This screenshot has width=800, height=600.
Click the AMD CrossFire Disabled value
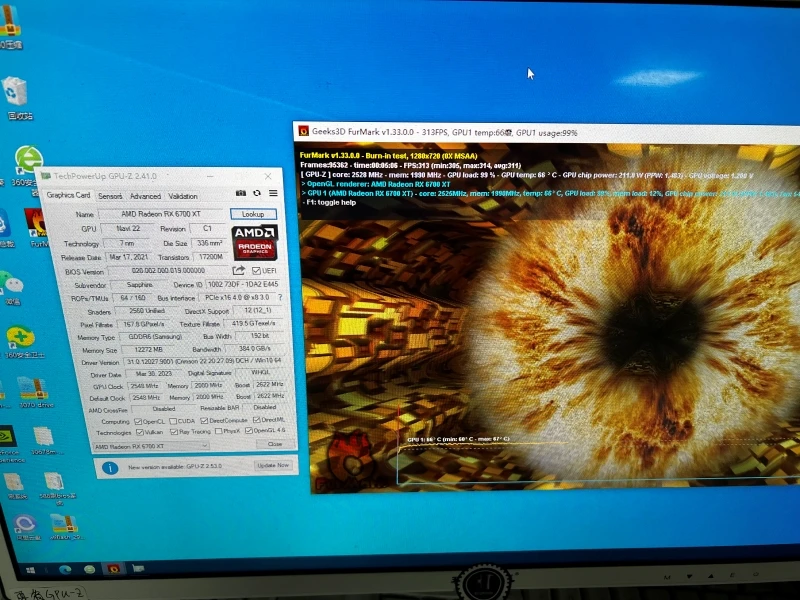pos(164,409)
